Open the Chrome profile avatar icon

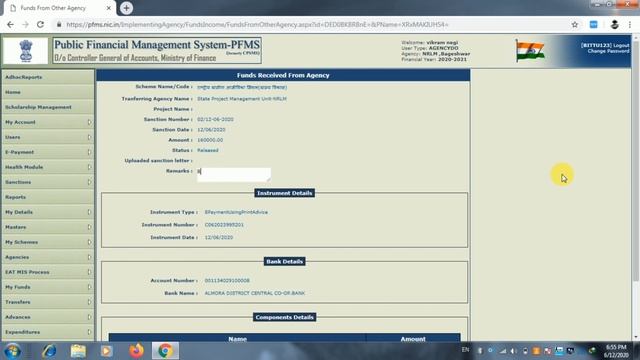(x=614, y=24)
